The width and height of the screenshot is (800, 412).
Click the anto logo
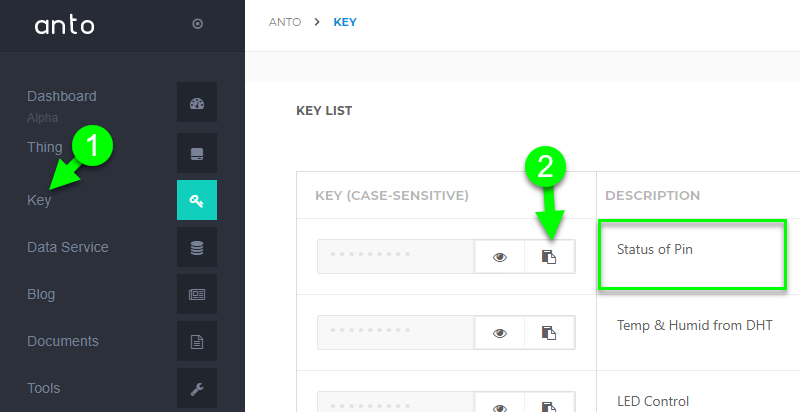coord(64,25)
